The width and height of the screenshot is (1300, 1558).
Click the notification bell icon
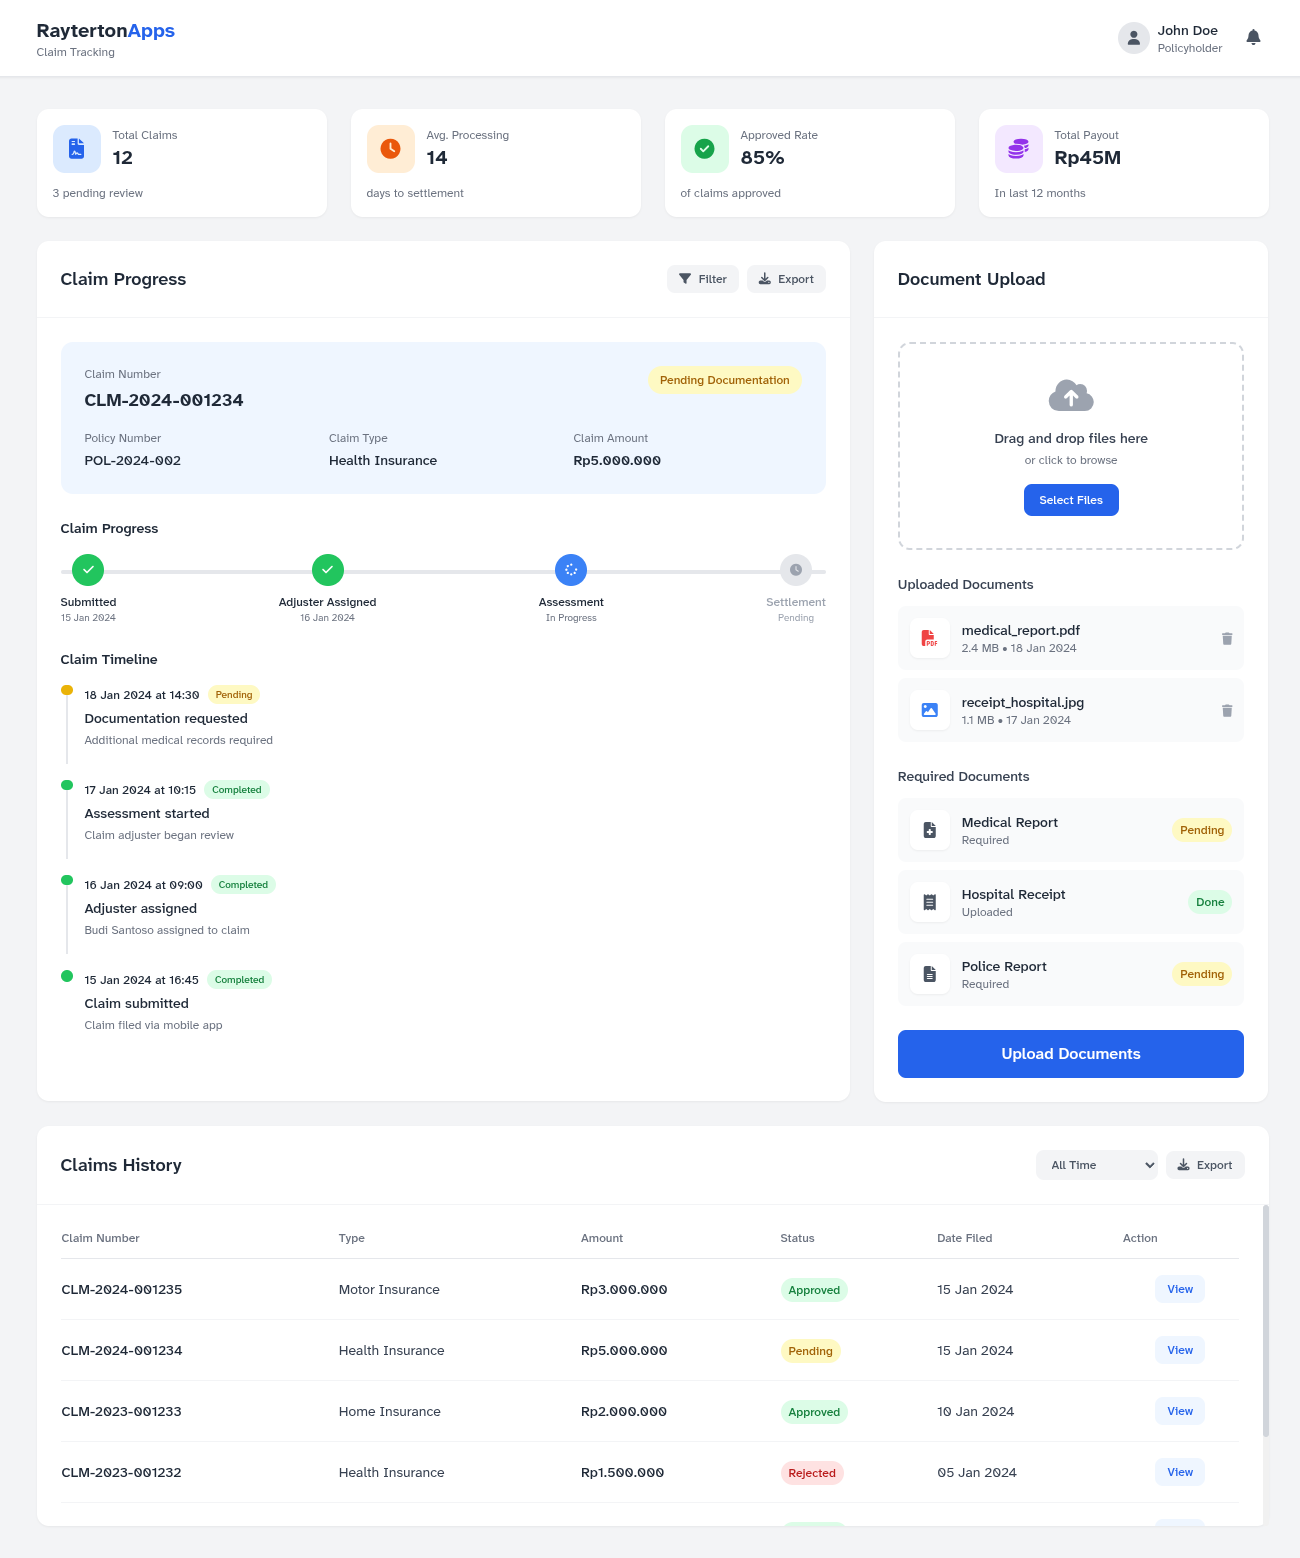1253,37
